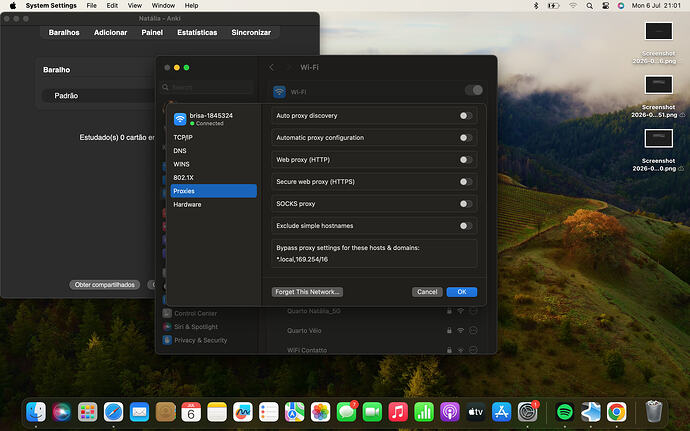Open the Apple menu
The width and height of the screenshot is (690, 431).
pyautogui.click(x=13, y=6)
